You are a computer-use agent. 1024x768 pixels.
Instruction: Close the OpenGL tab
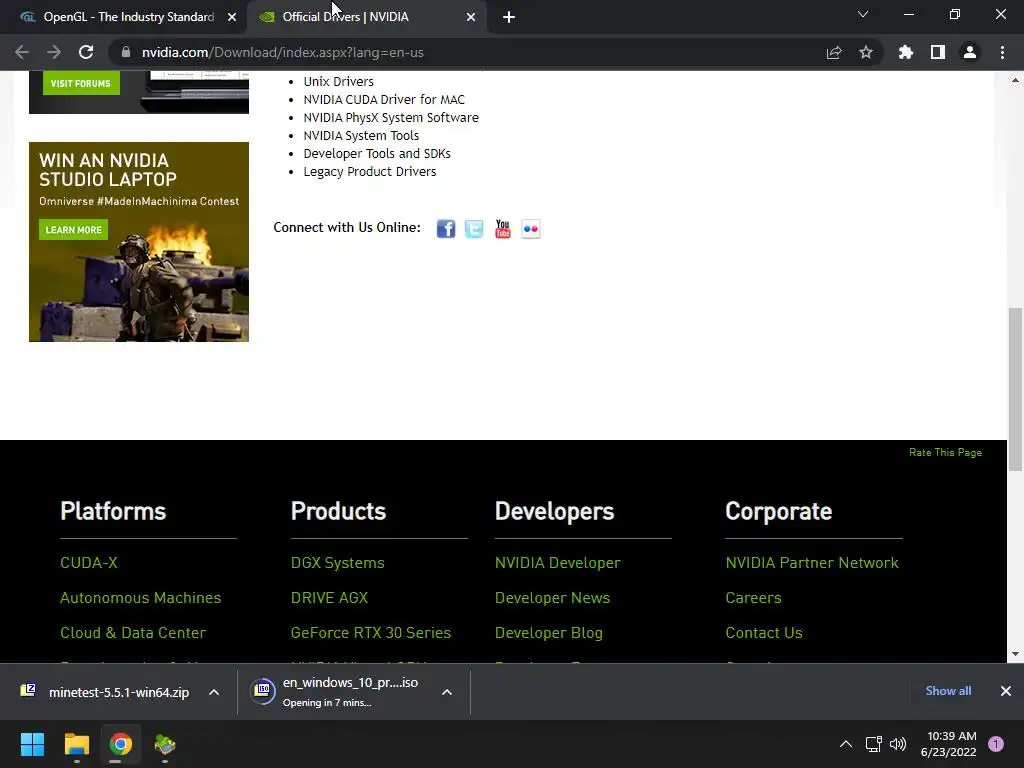coord(232,17)
